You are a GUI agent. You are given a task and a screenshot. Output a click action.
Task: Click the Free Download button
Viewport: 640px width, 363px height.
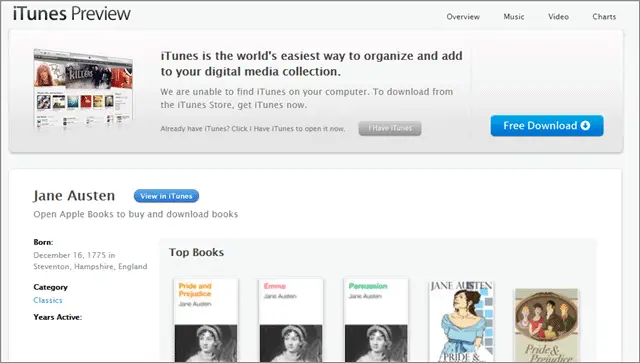tap(547, 126)
